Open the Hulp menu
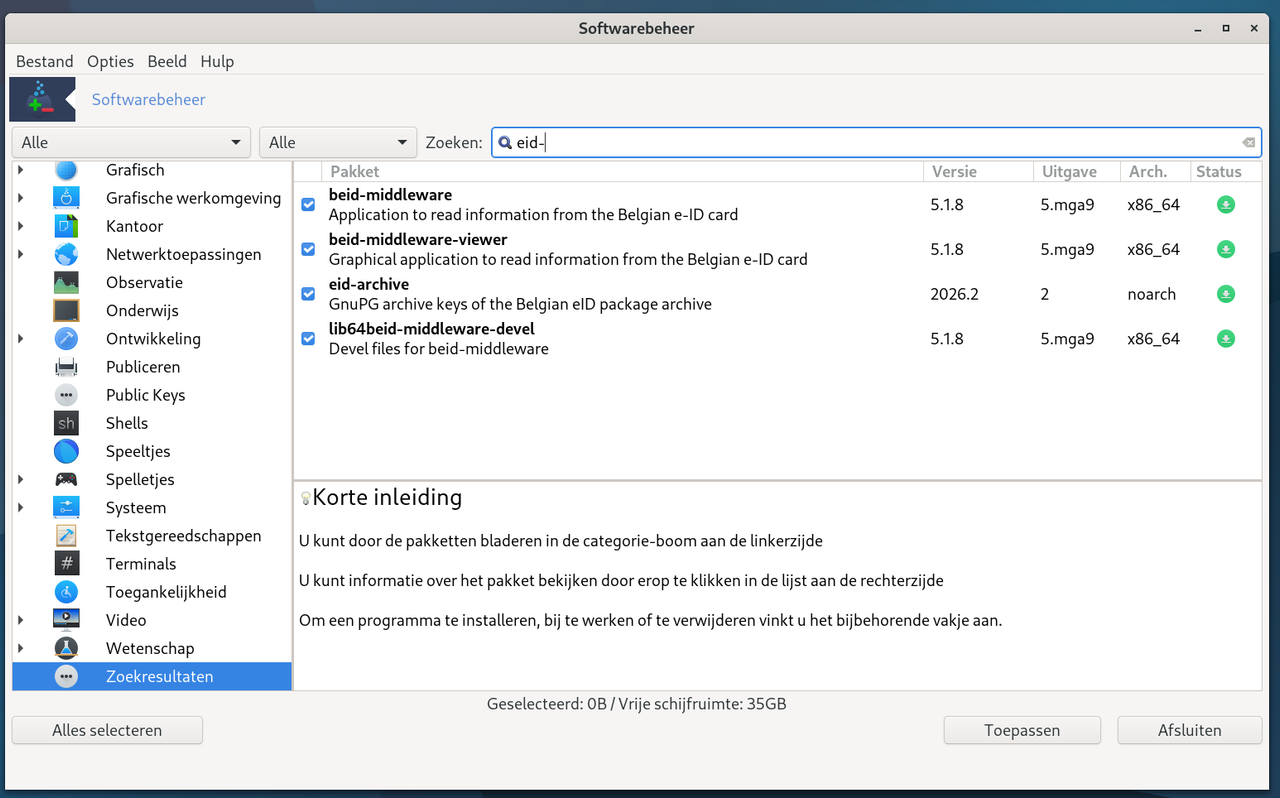Viewport: 1280px width, 798px height. [217, 61]
